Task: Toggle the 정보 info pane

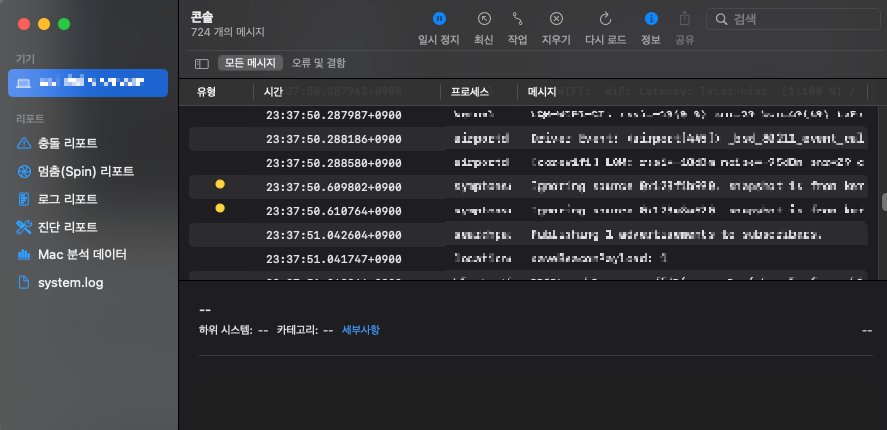Action: pyautogui.click(x=651, y=19)
